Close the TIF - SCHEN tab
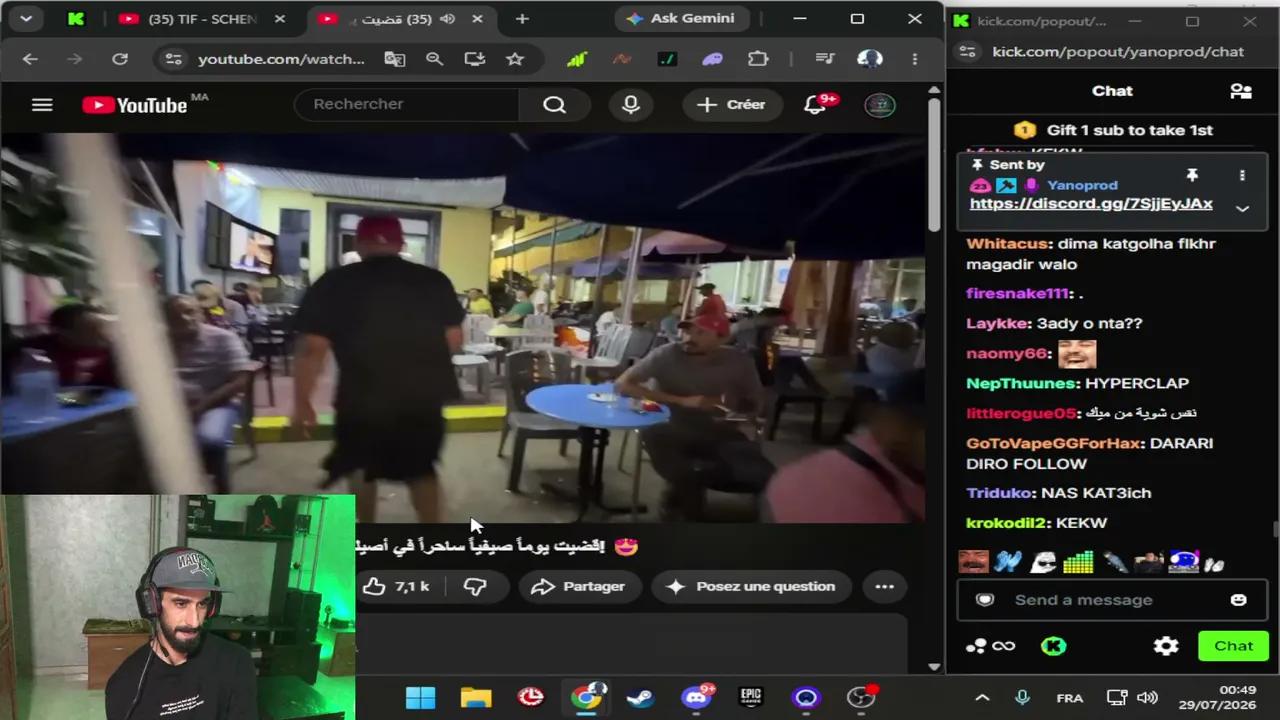The height and width of the screenshot is (720, 1280). [279, 19]
